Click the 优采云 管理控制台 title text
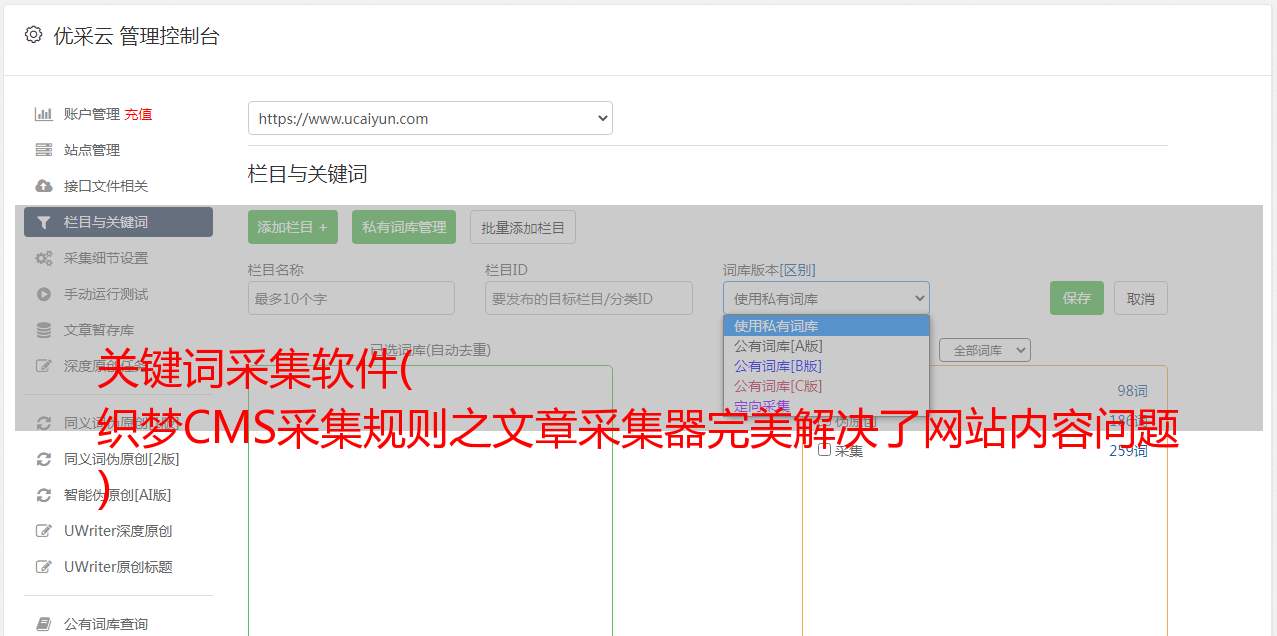Screen dimensions: 1277x636 [136, 36]
